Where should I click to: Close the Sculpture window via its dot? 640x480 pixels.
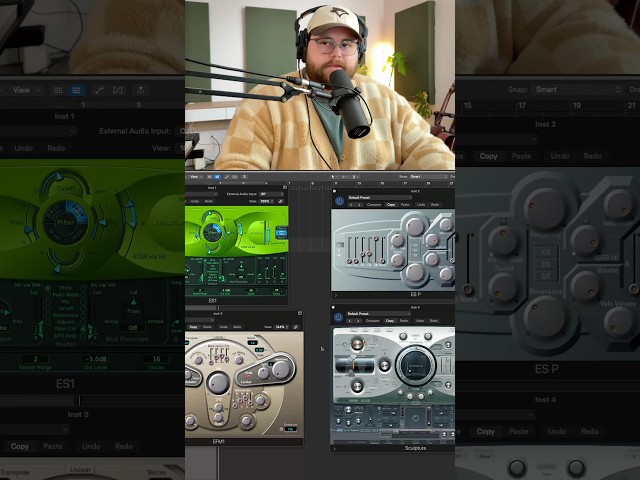tap(333, 307)
